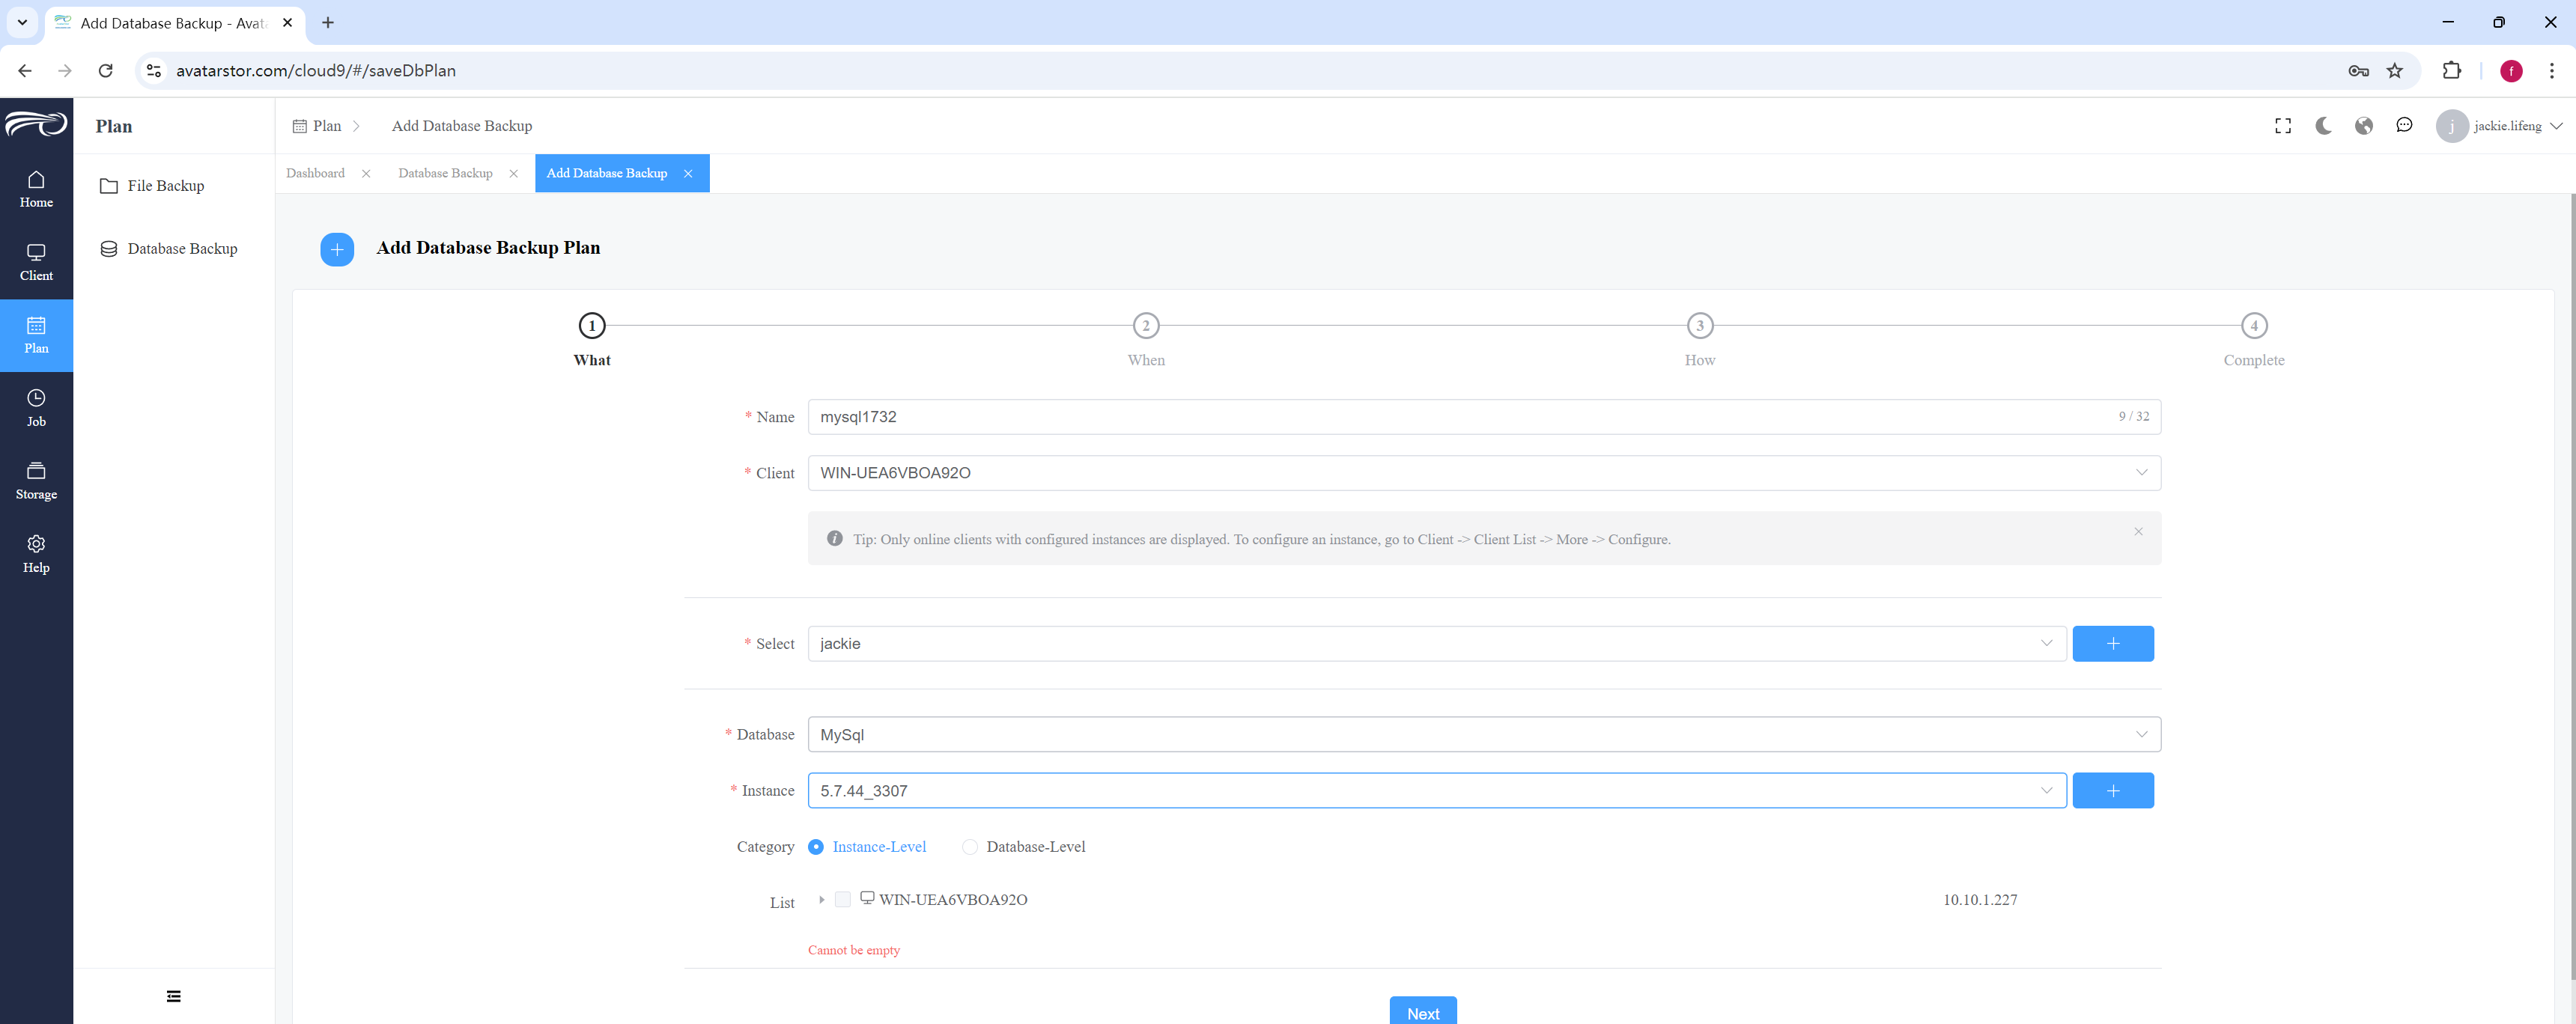Open the language globe icon
This screenshot has height=1024, width=2576.
(x=2364, y=126)
